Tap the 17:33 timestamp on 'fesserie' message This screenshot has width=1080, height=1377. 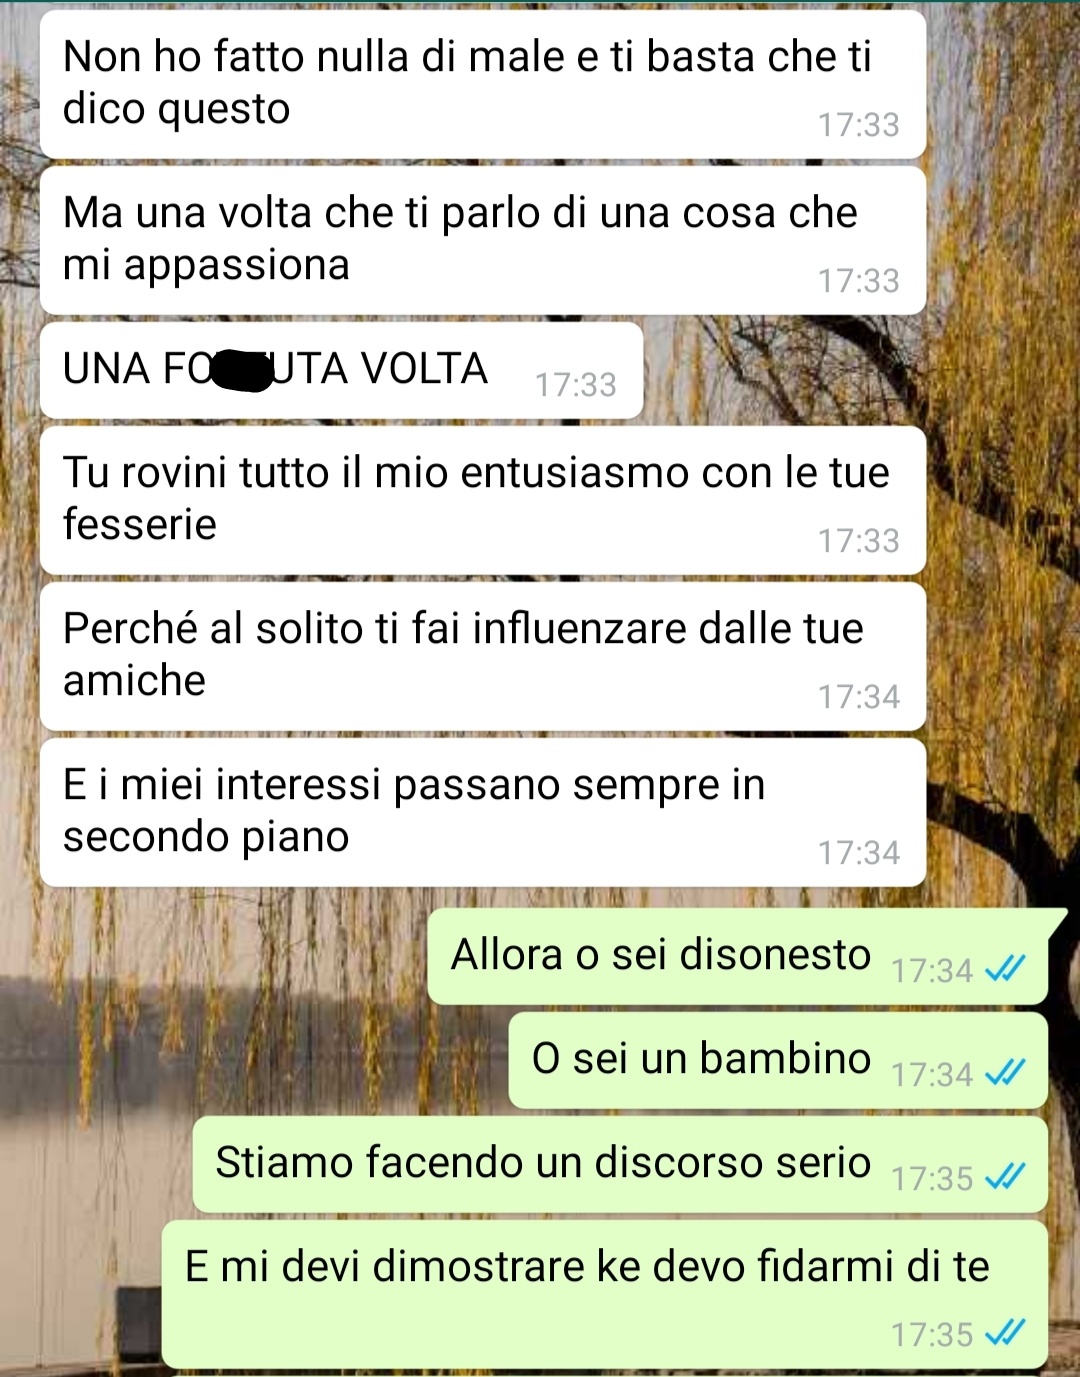(x=859, y=541)
